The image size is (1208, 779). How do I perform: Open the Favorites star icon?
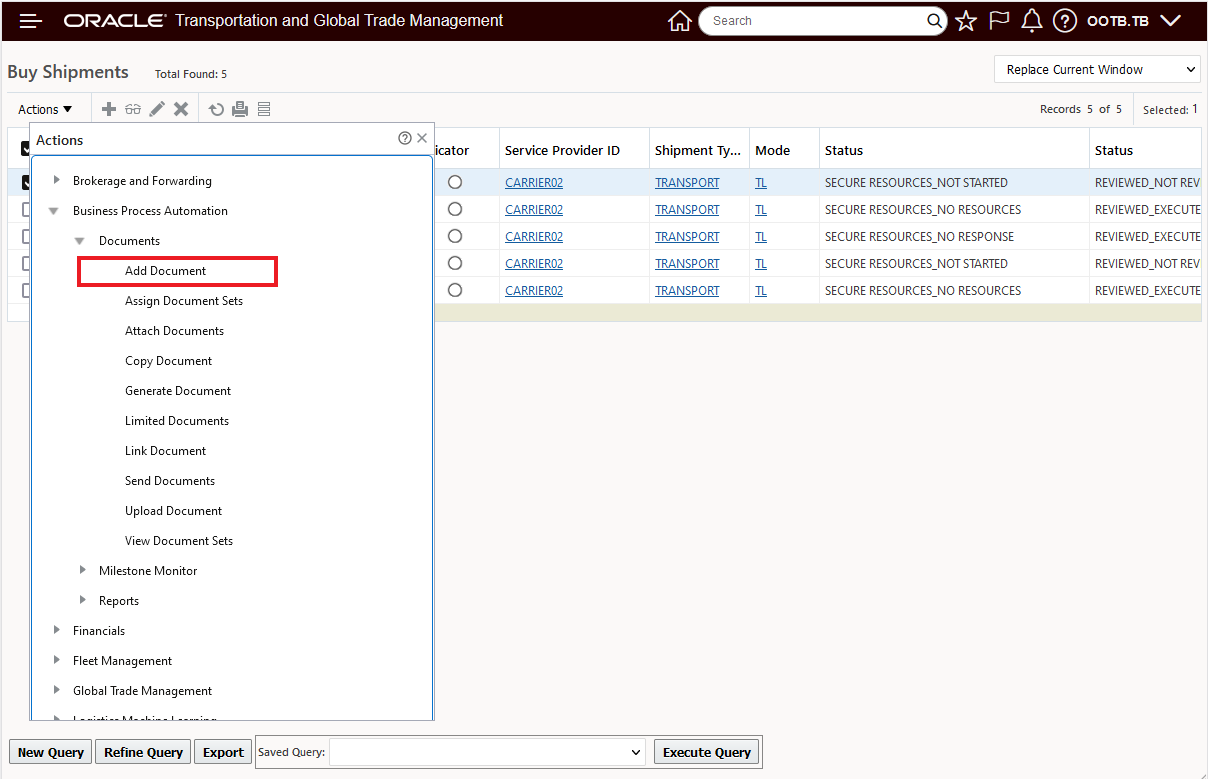coord(965,21)
